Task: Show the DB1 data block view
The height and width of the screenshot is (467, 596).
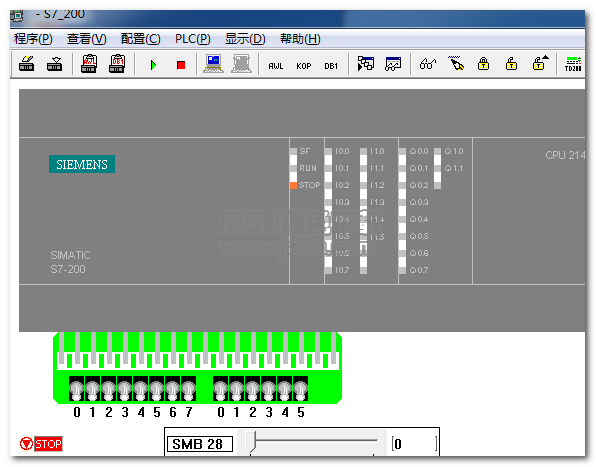Action: pos(331,66)
